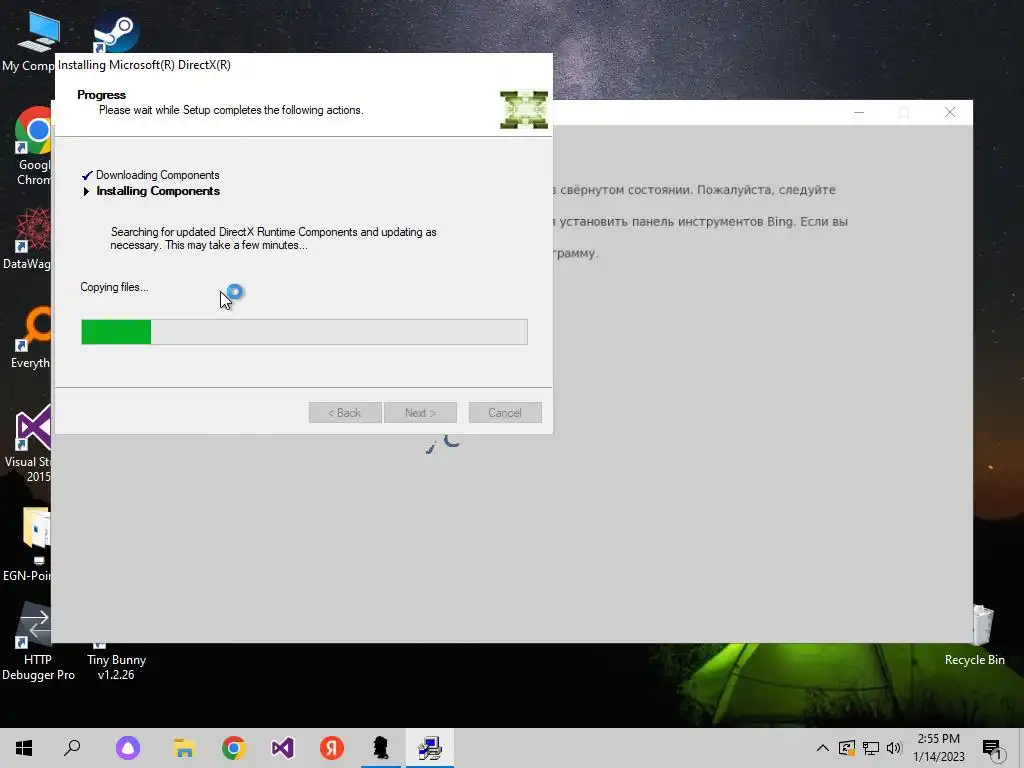Show hidden system tray icons
1024x768 pixels.
point(823,748)
